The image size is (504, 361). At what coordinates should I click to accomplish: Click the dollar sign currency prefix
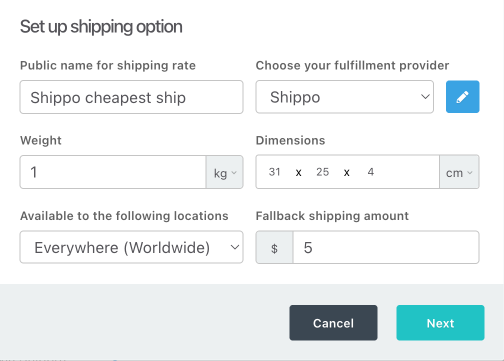pyautogui.click(x=274, y=247)
